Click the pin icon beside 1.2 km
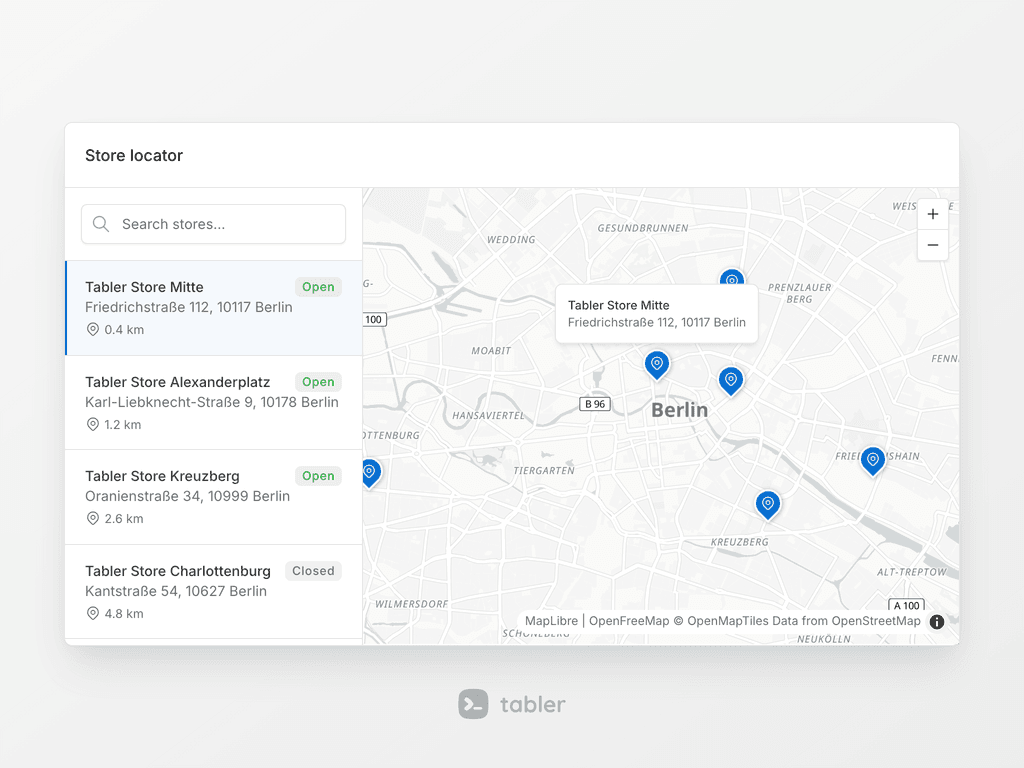 coord(93,424)
